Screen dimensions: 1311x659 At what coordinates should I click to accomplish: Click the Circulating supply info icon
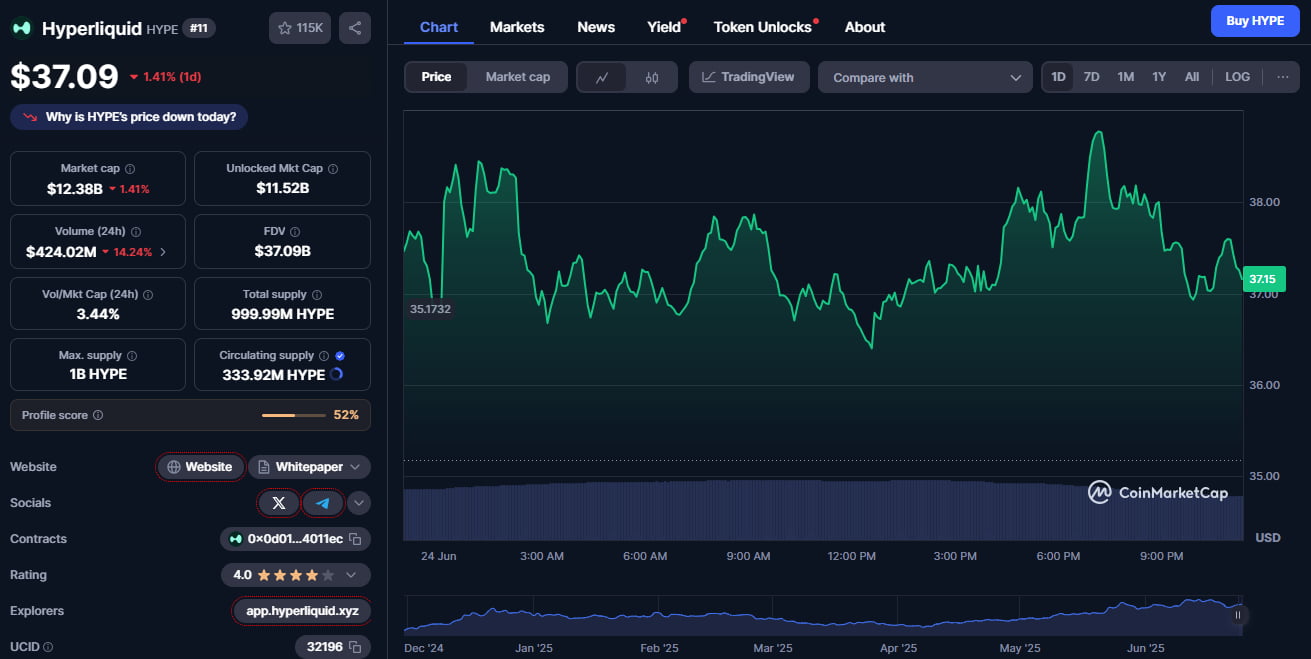point(324,356)
